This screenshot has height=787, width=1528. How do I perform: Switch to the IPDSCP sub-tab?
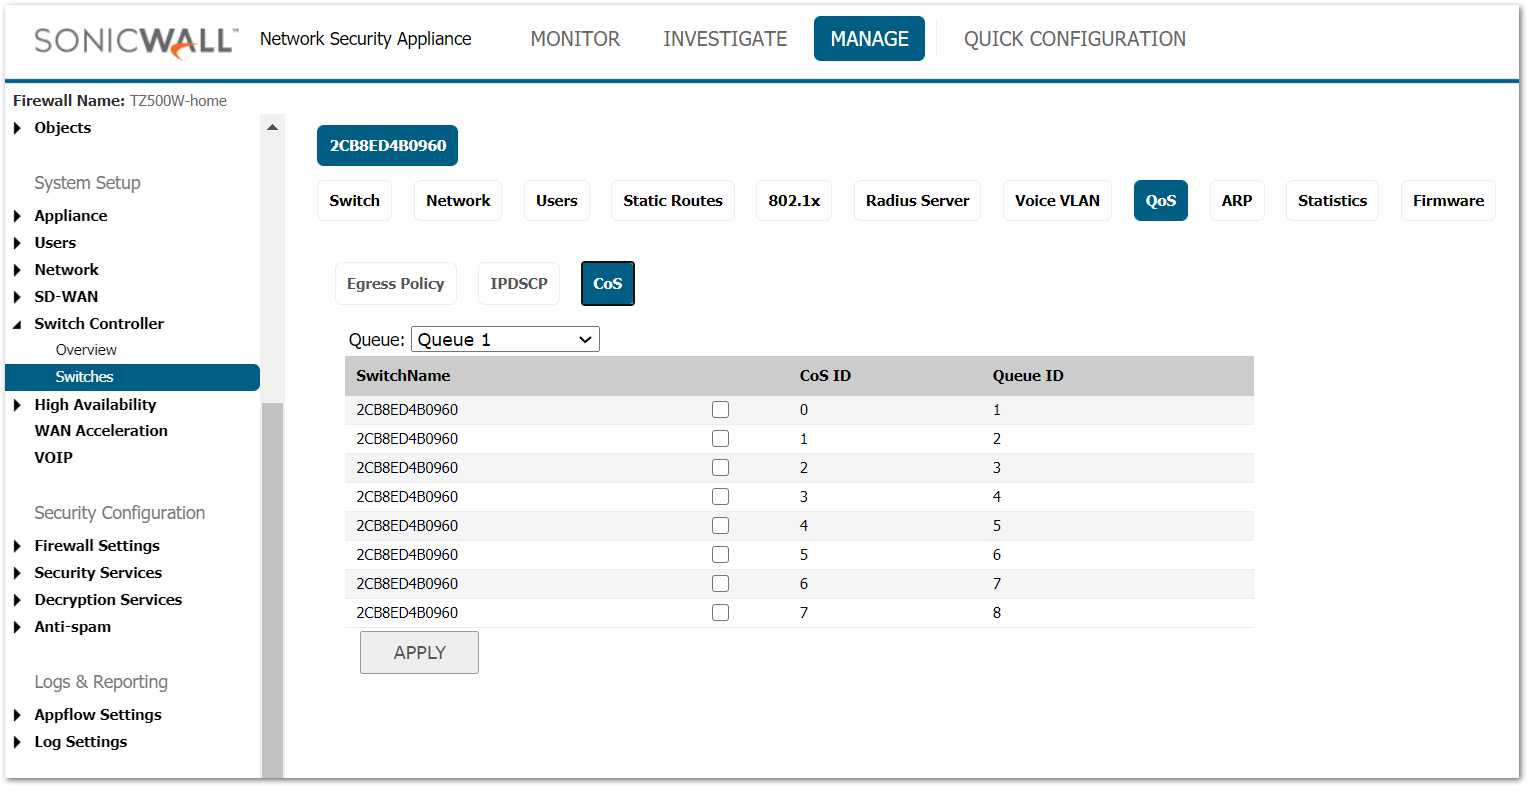click(x=519, y=283)
